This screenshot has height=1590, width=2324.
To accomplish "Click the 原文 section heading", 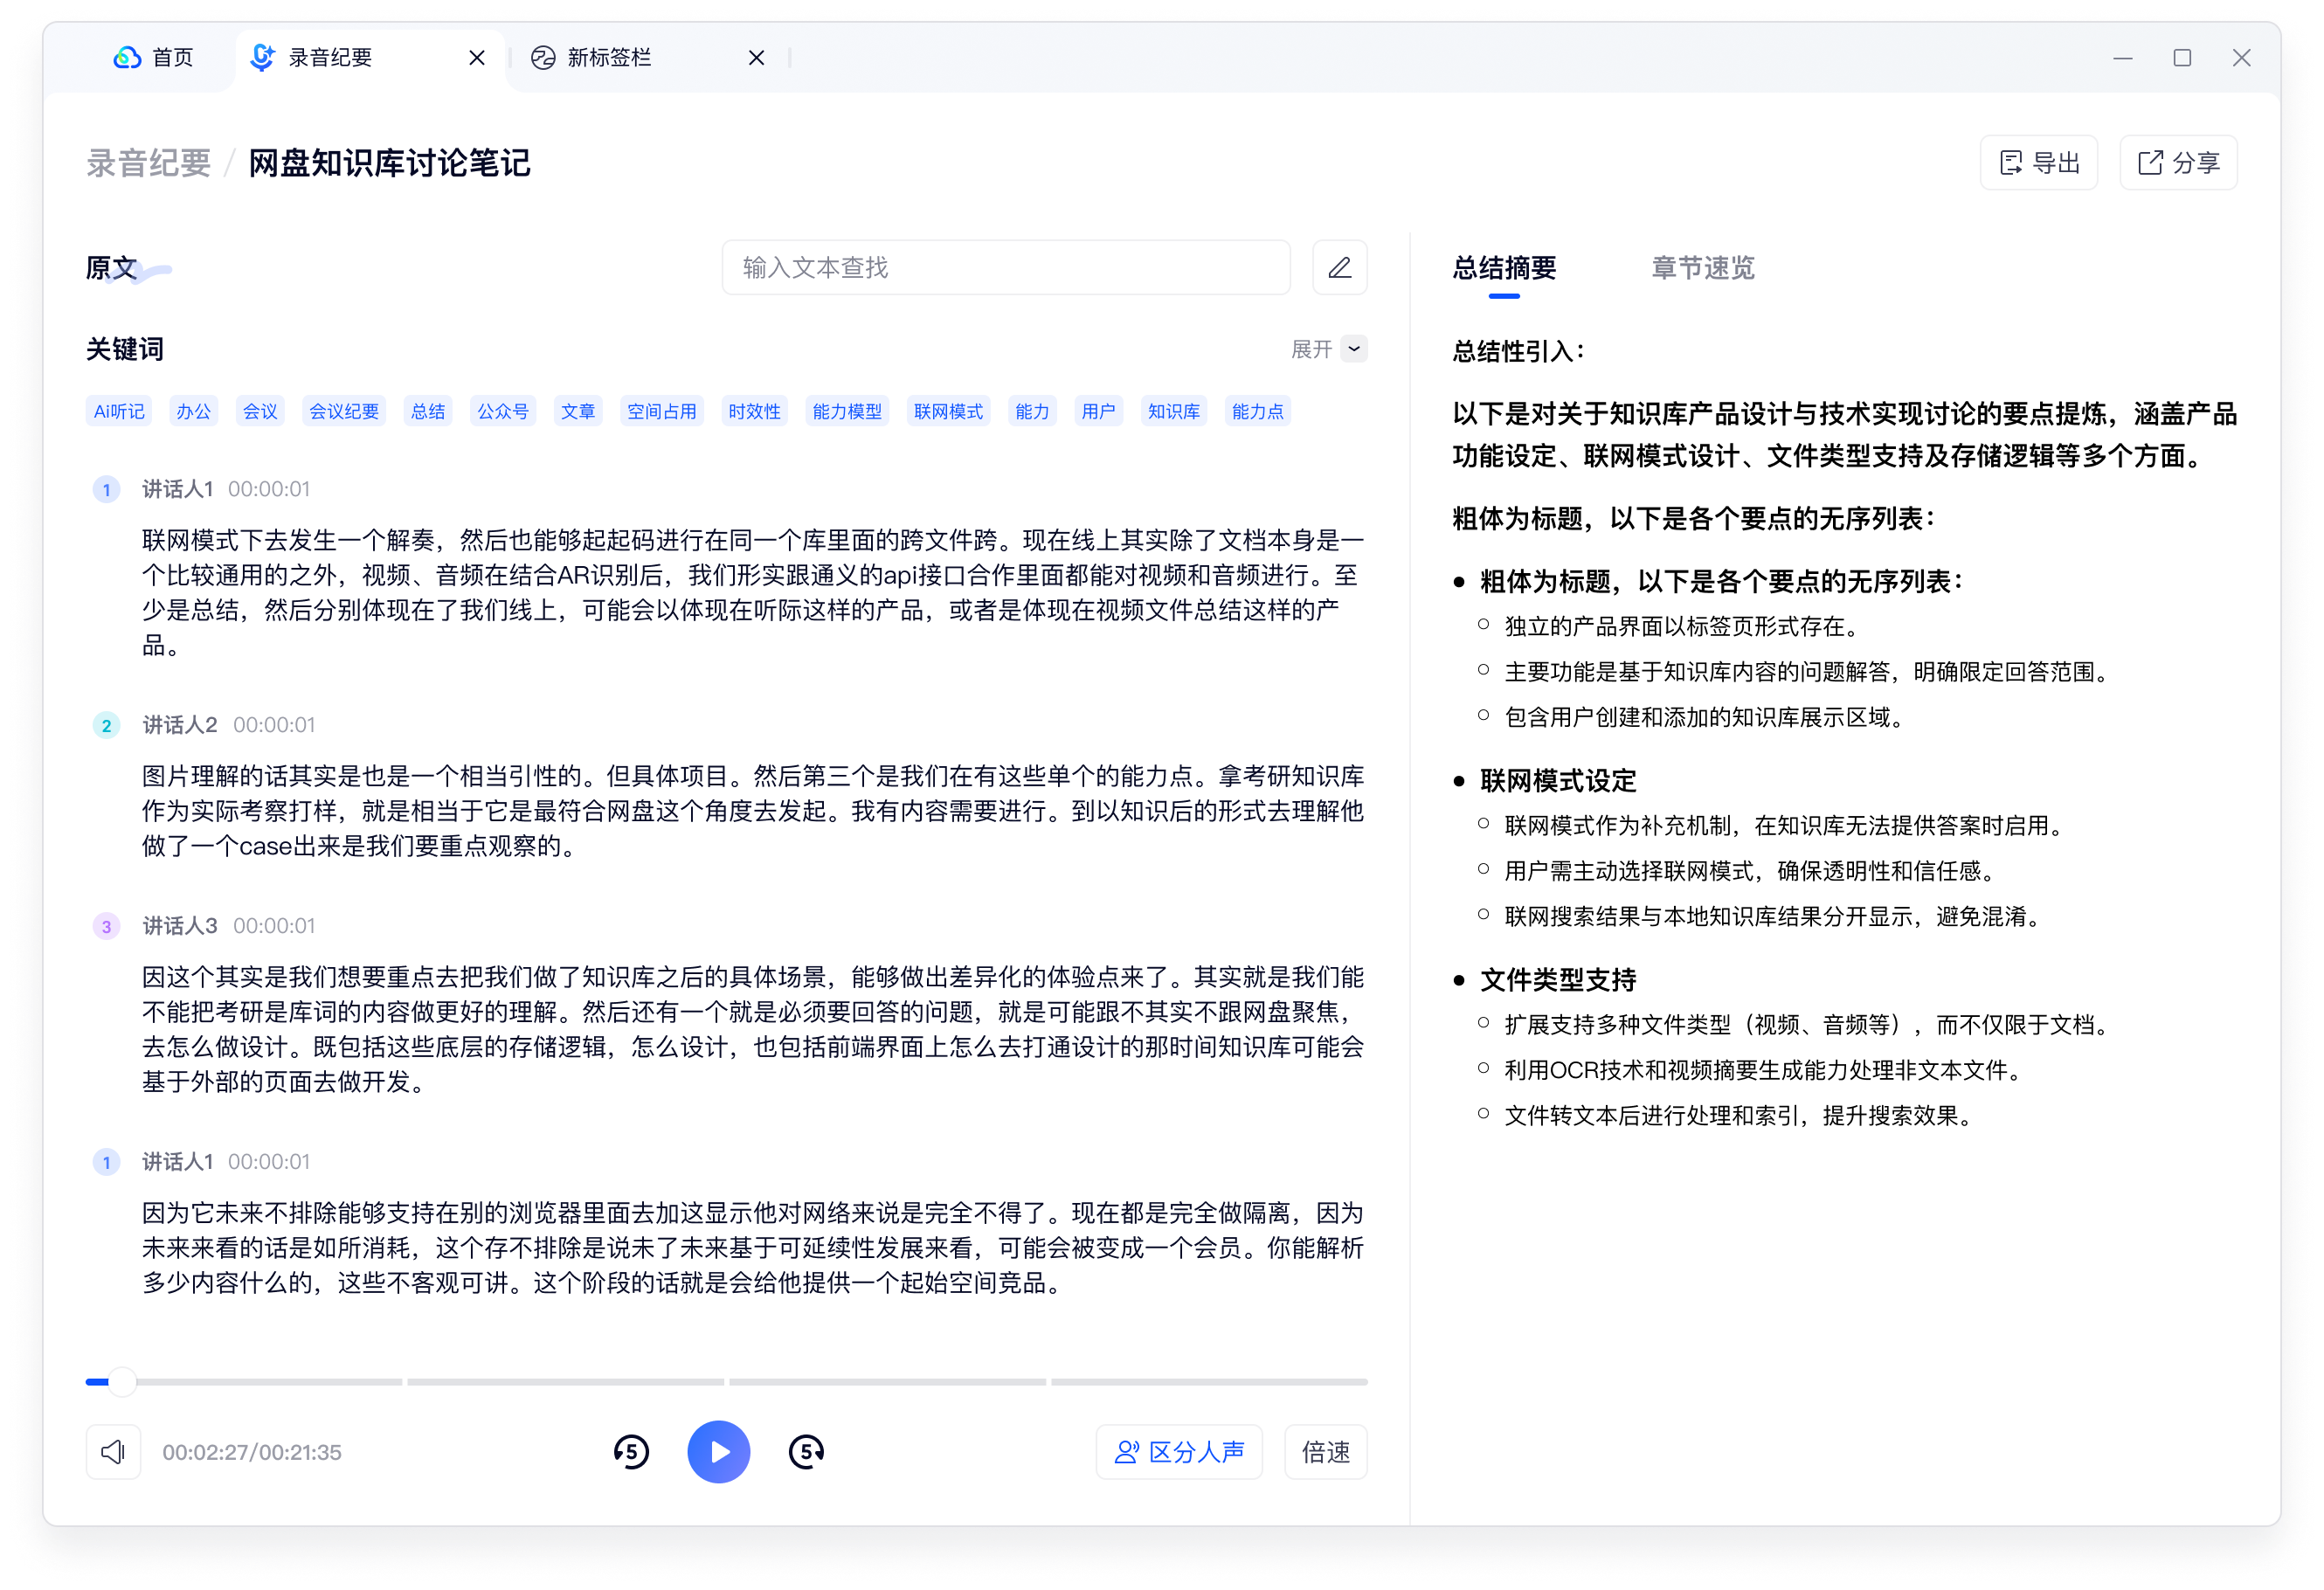I will click(111, 268).
